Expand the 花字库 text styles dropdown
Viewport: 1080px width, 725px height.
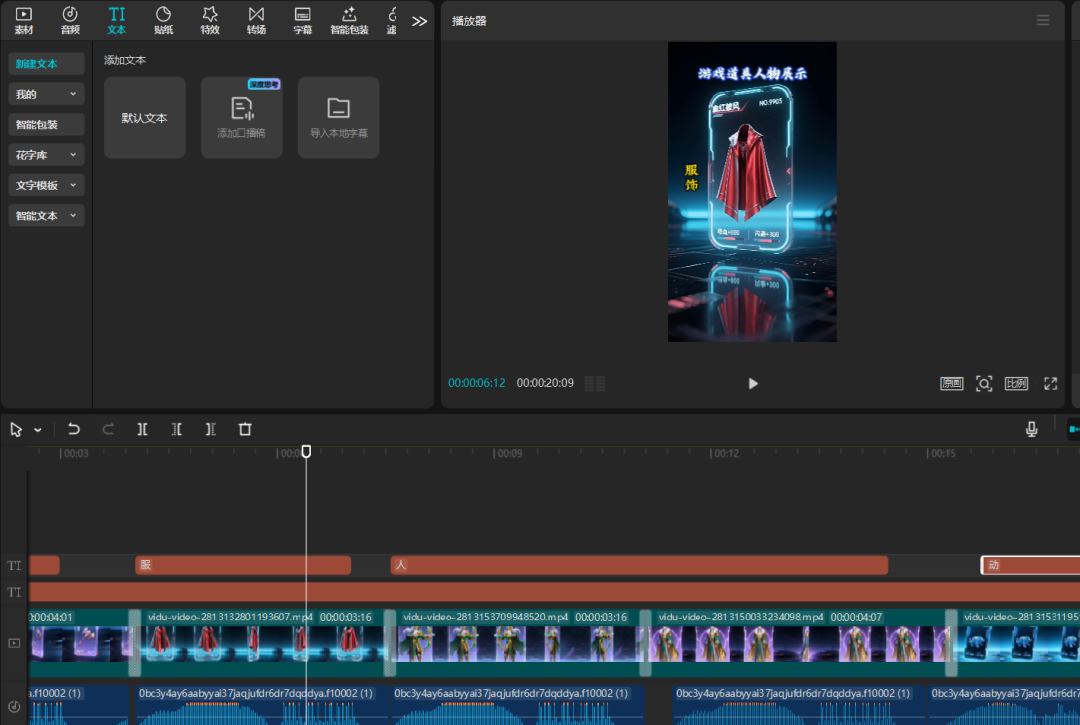pyautogui.click(x=46, y=154)
